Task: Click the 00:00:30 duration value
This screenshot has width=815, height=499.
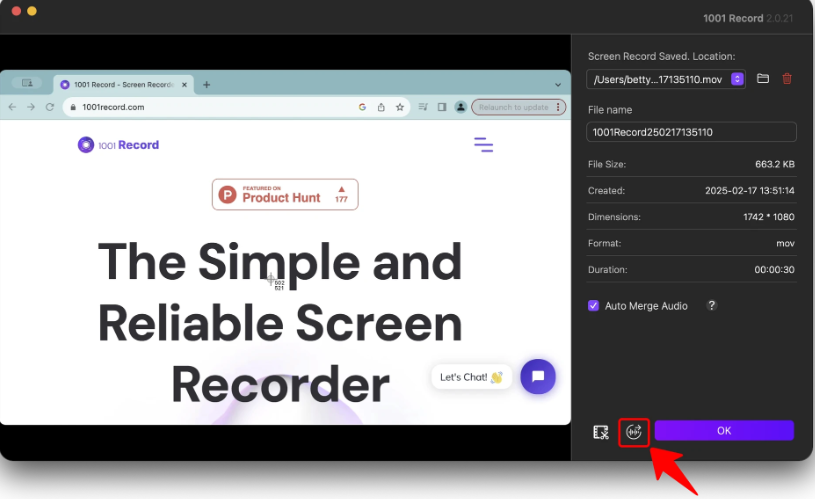Action: pos(774,270)
